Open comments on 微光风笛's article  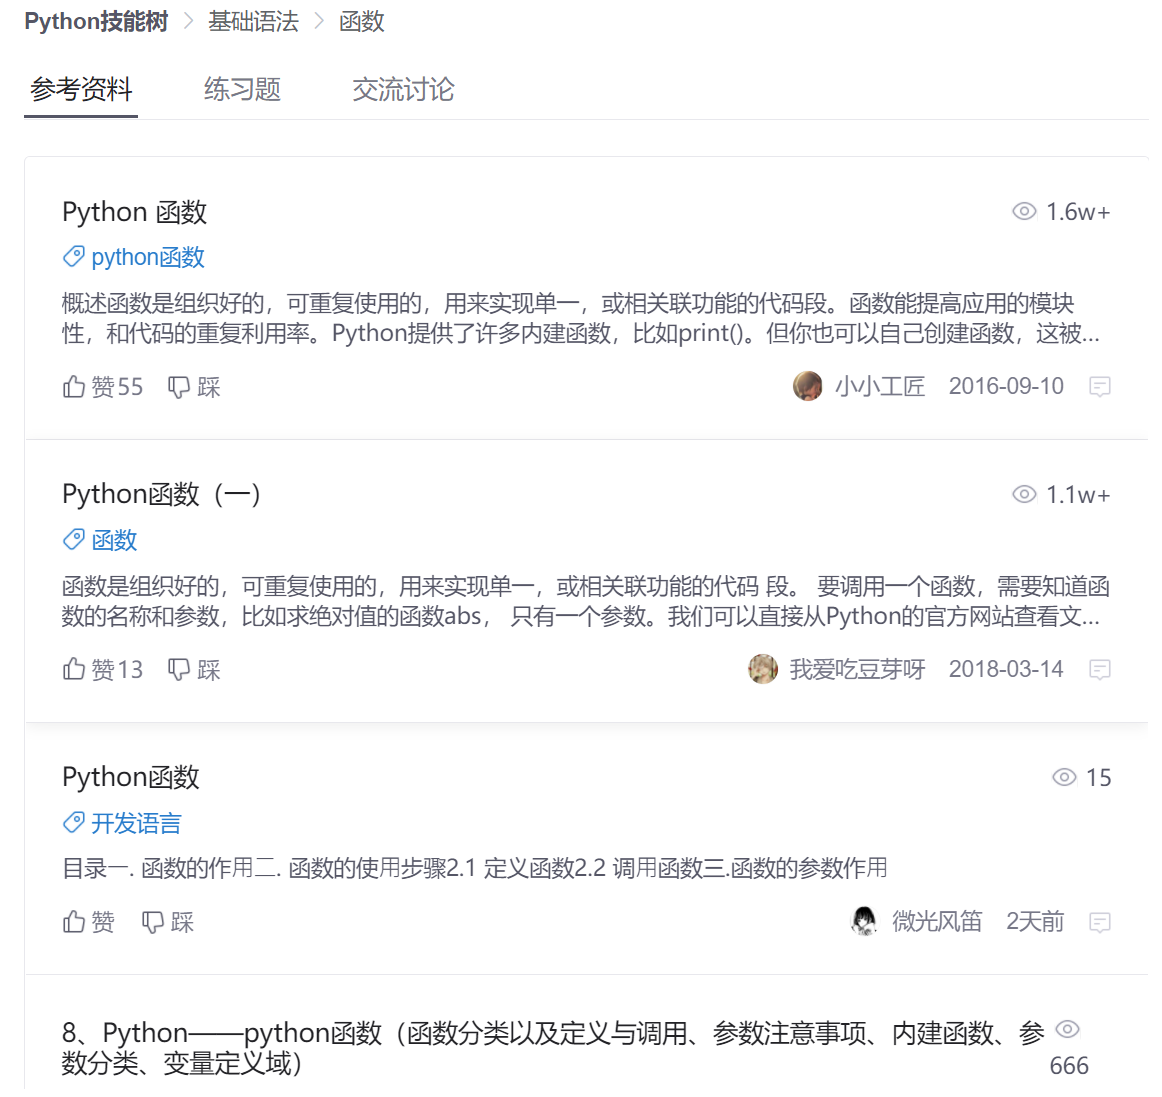pos(1099,922)
